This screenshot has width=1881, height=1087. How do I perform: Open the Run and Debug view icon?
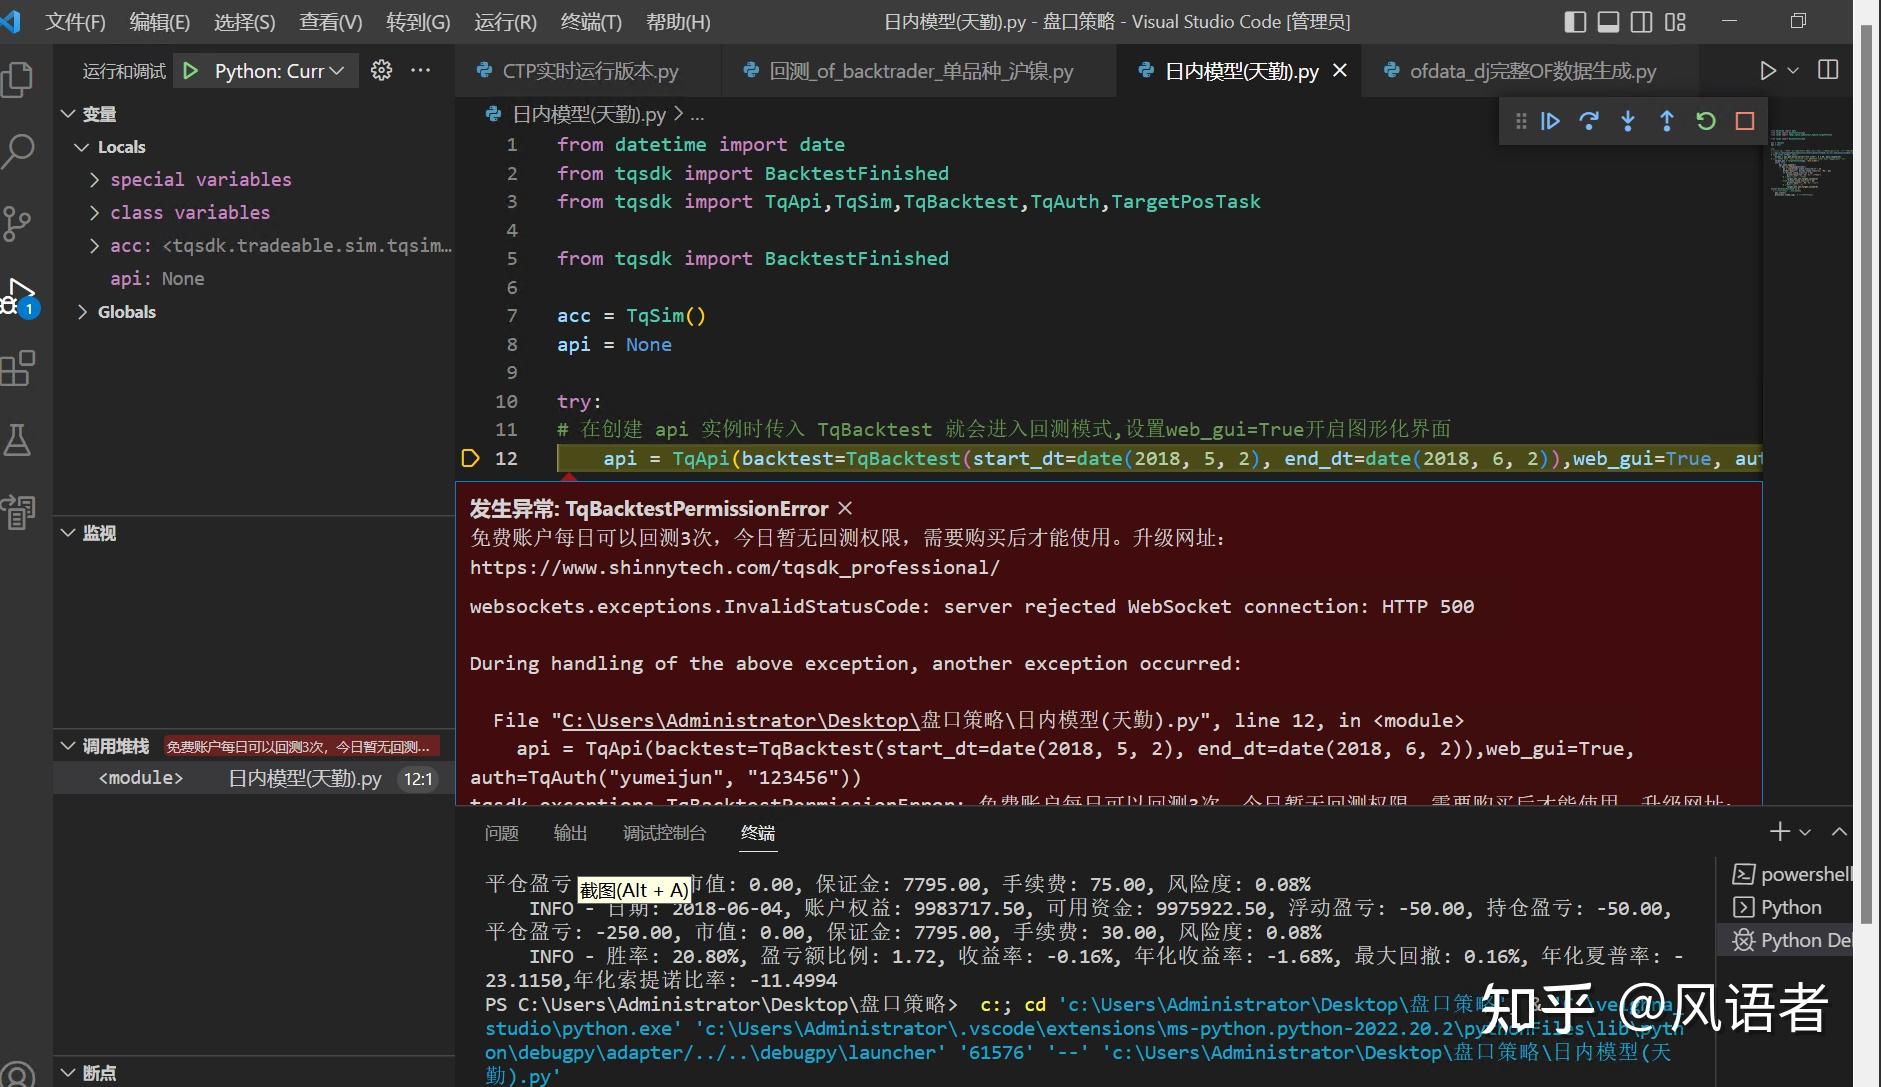point(18,296)
